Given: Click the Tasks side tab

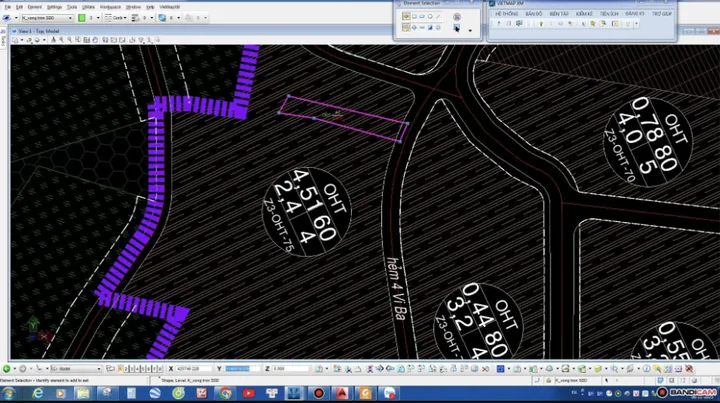Looking at the screenshot, I should 3,40.
